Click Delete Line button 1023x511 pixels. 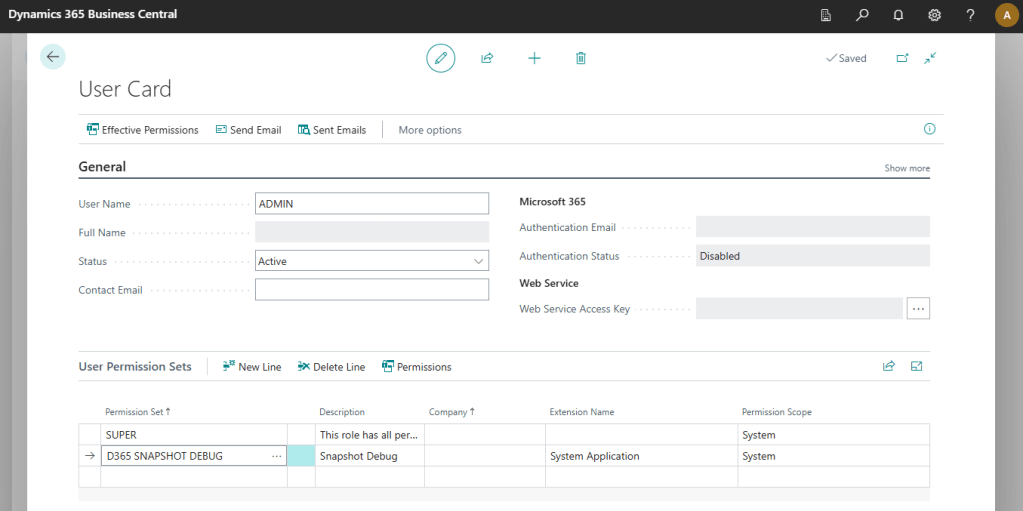[x=331, y=367]
